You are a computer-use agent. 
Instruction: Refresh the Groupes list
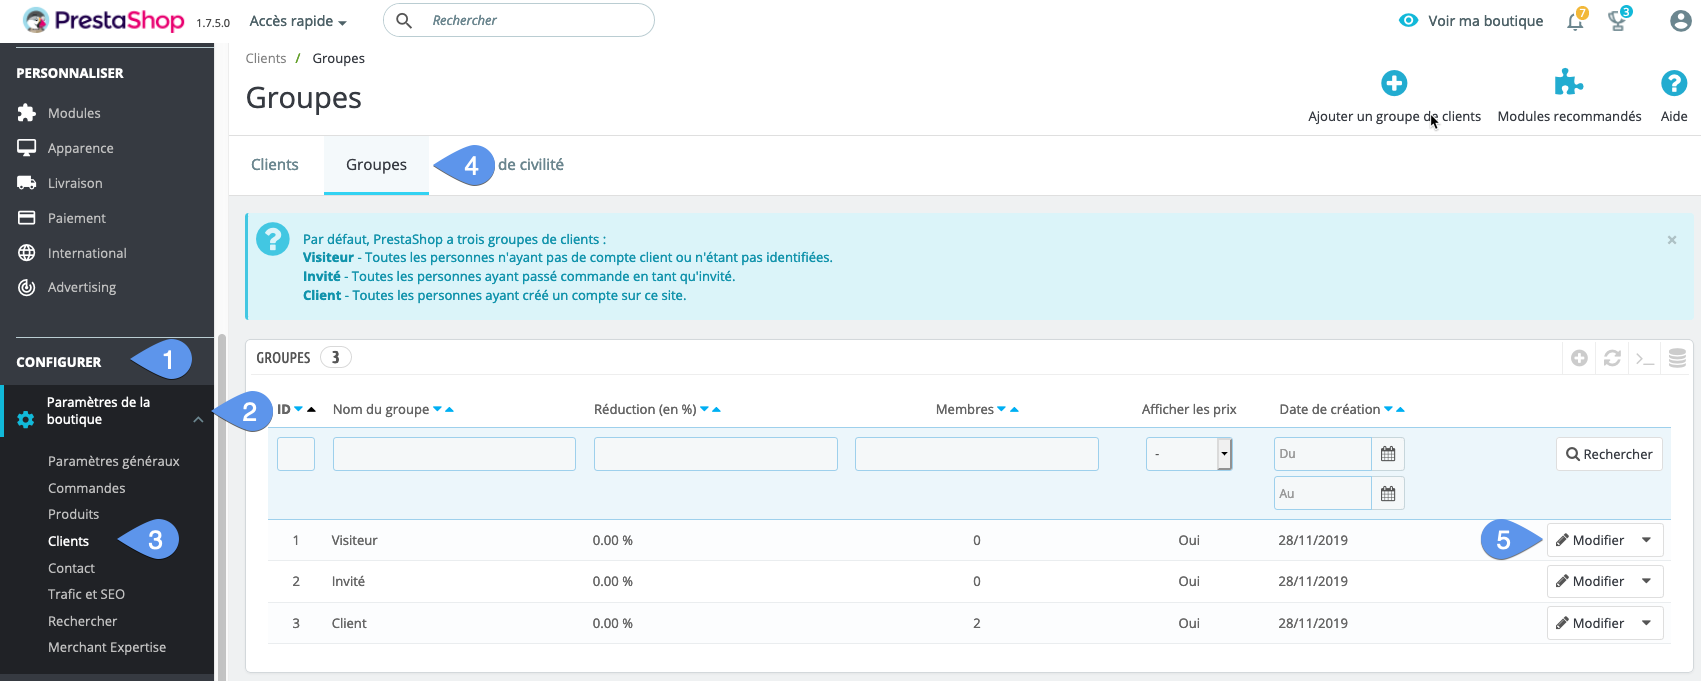pos(1612,358)
